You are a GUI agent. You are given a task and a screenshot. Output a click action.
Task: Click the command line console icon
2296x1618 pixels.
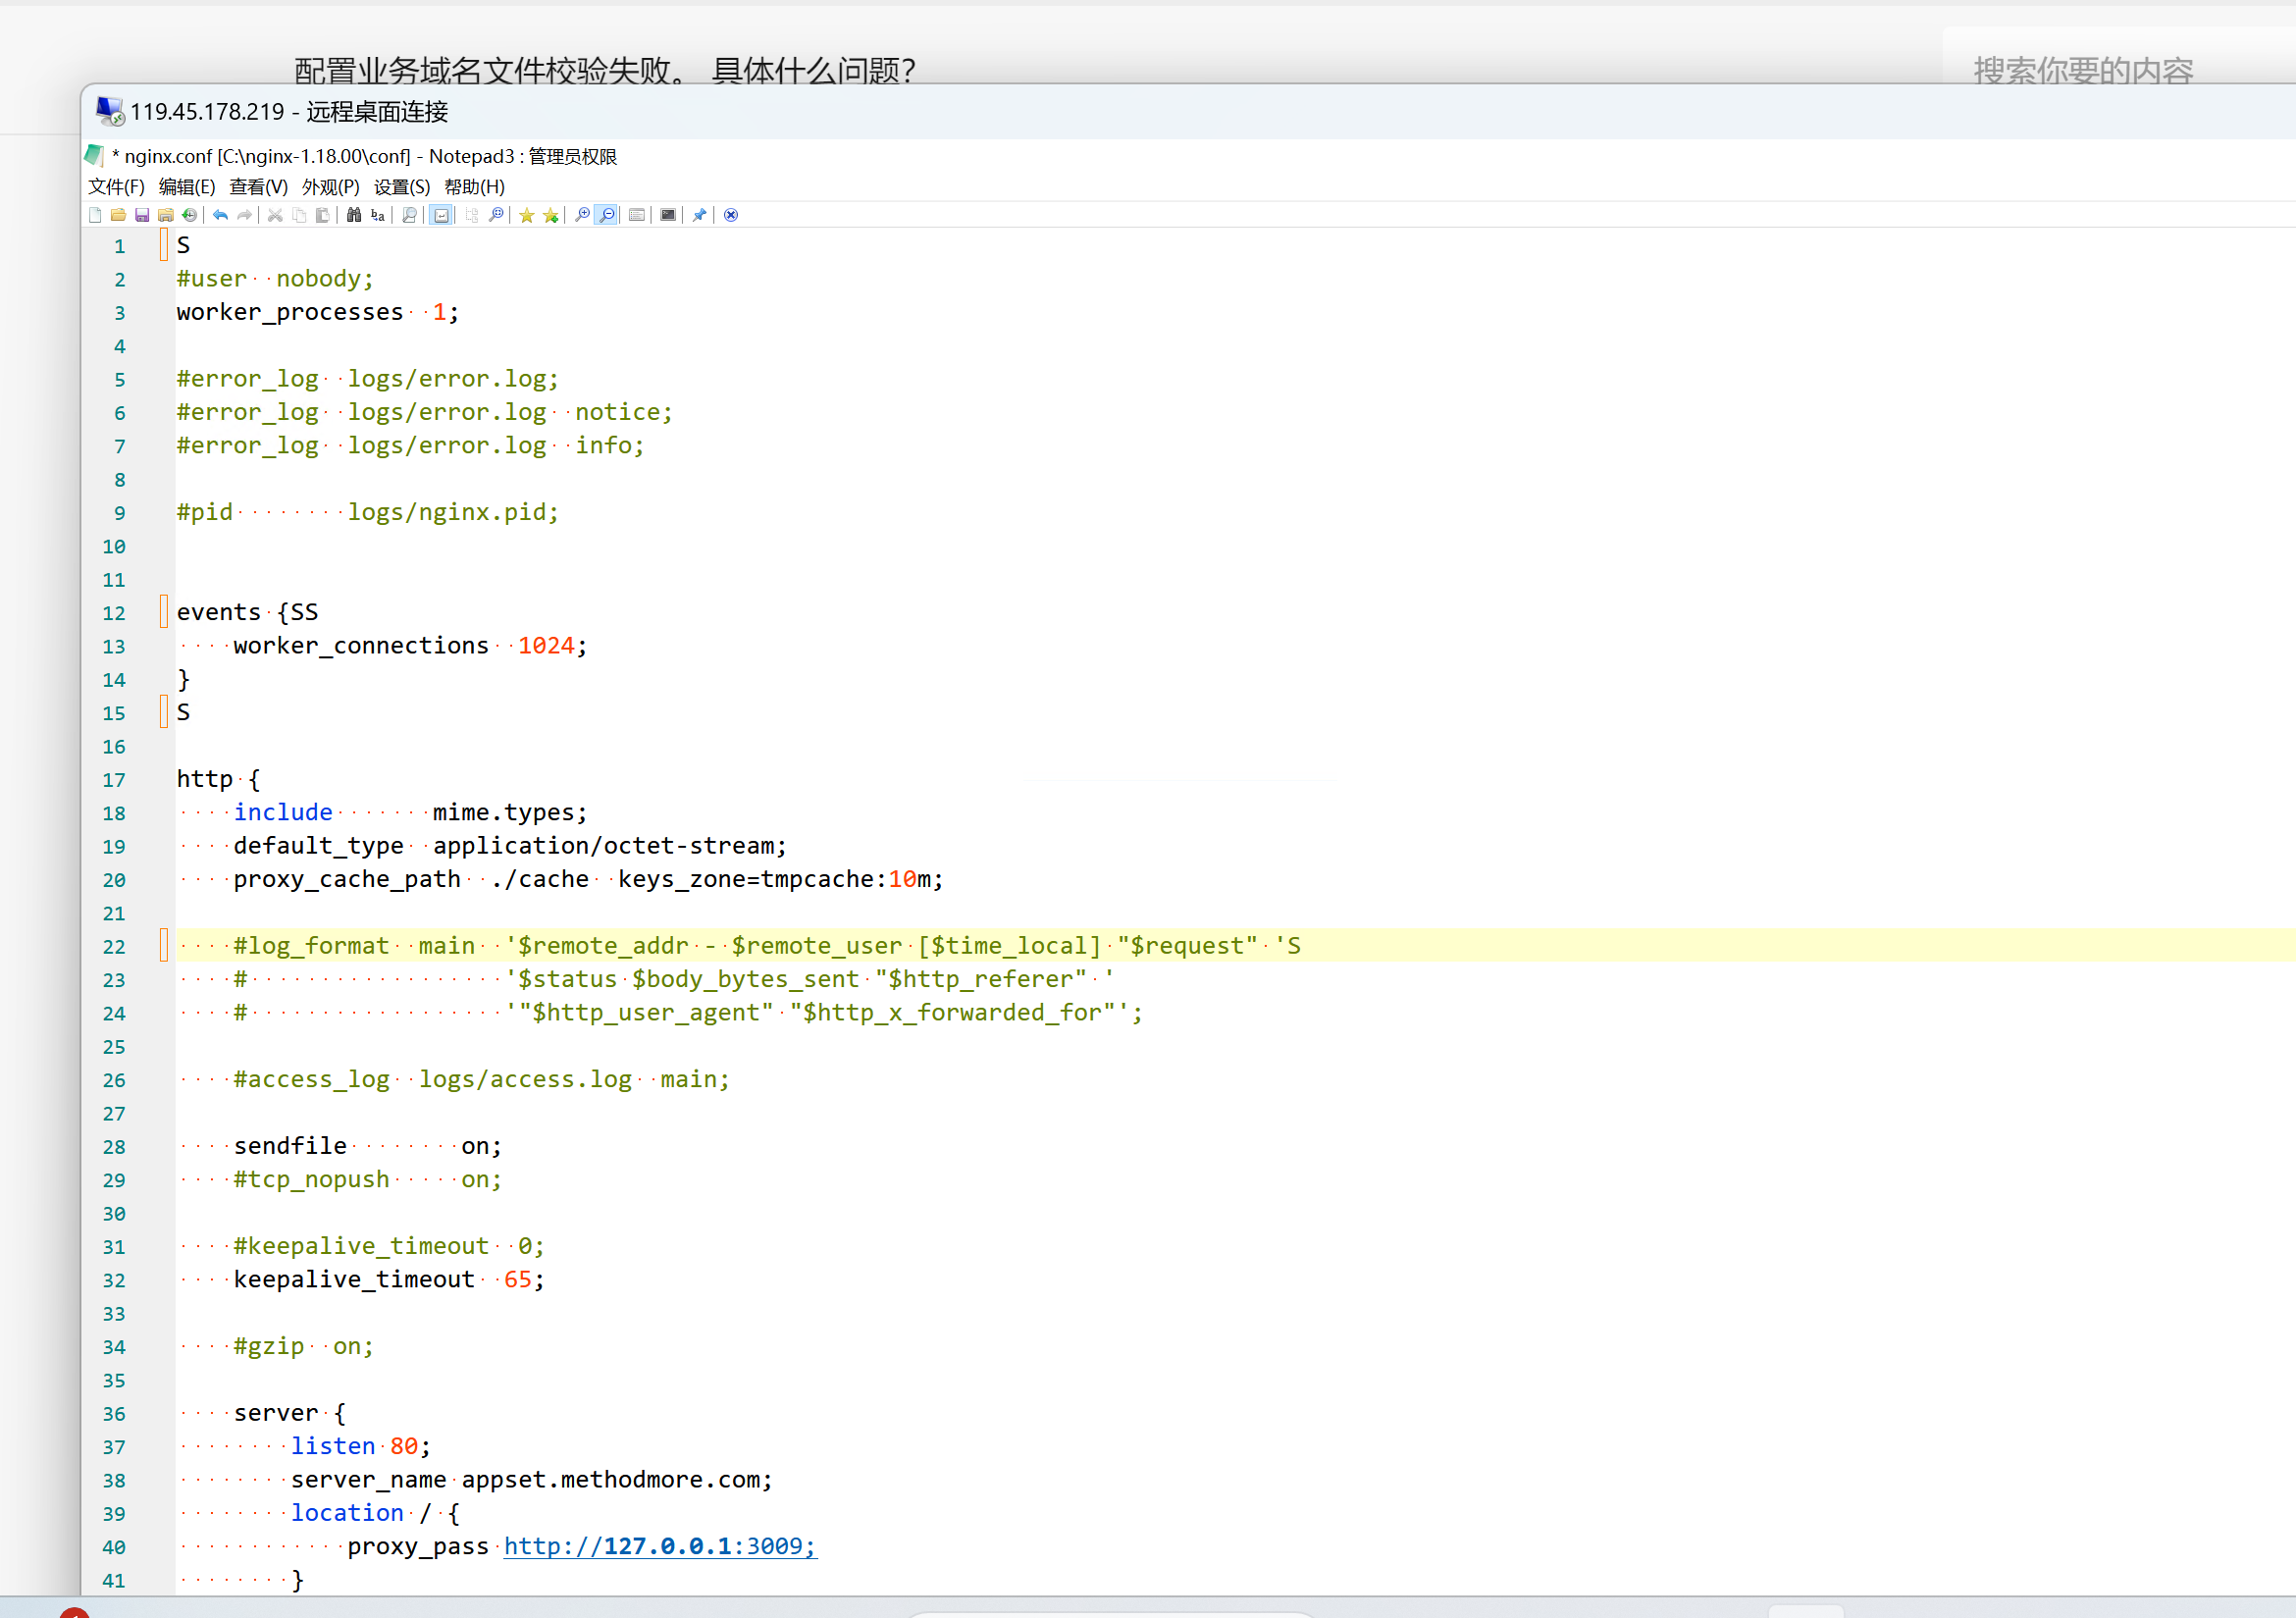(668, 215)
